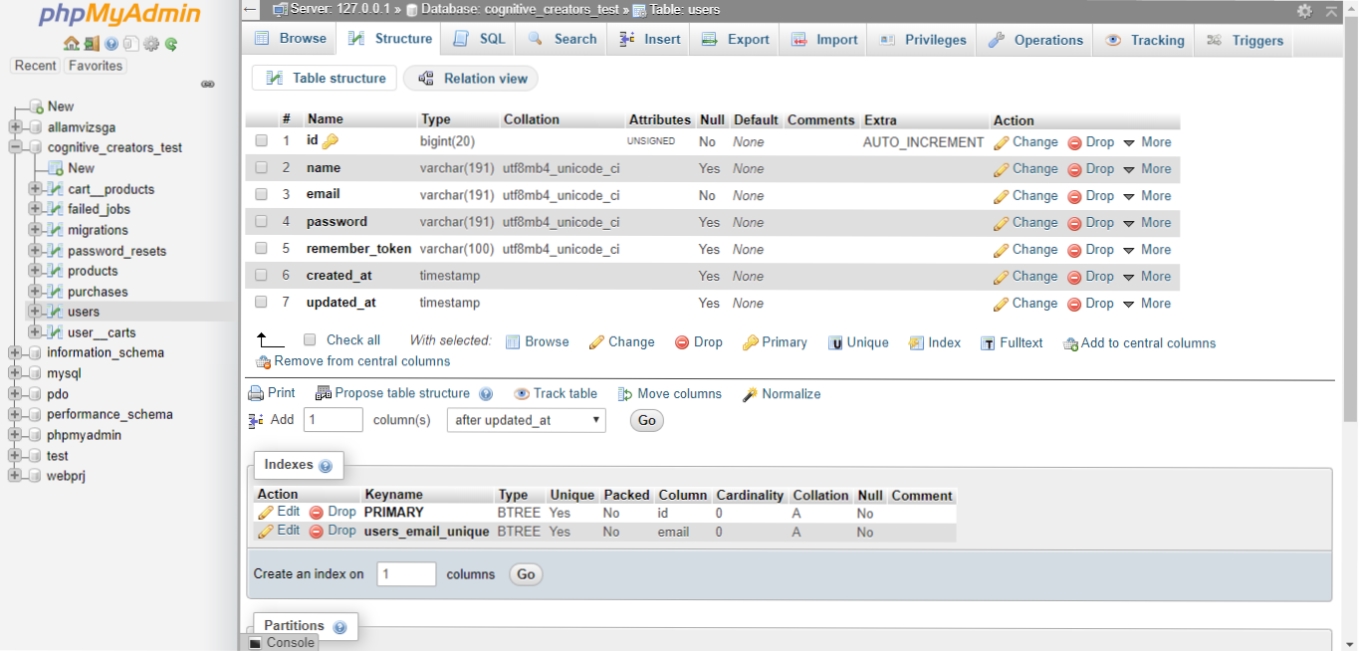
Task: Click the primary key icon next to id
Action: (x=330, y=142)
